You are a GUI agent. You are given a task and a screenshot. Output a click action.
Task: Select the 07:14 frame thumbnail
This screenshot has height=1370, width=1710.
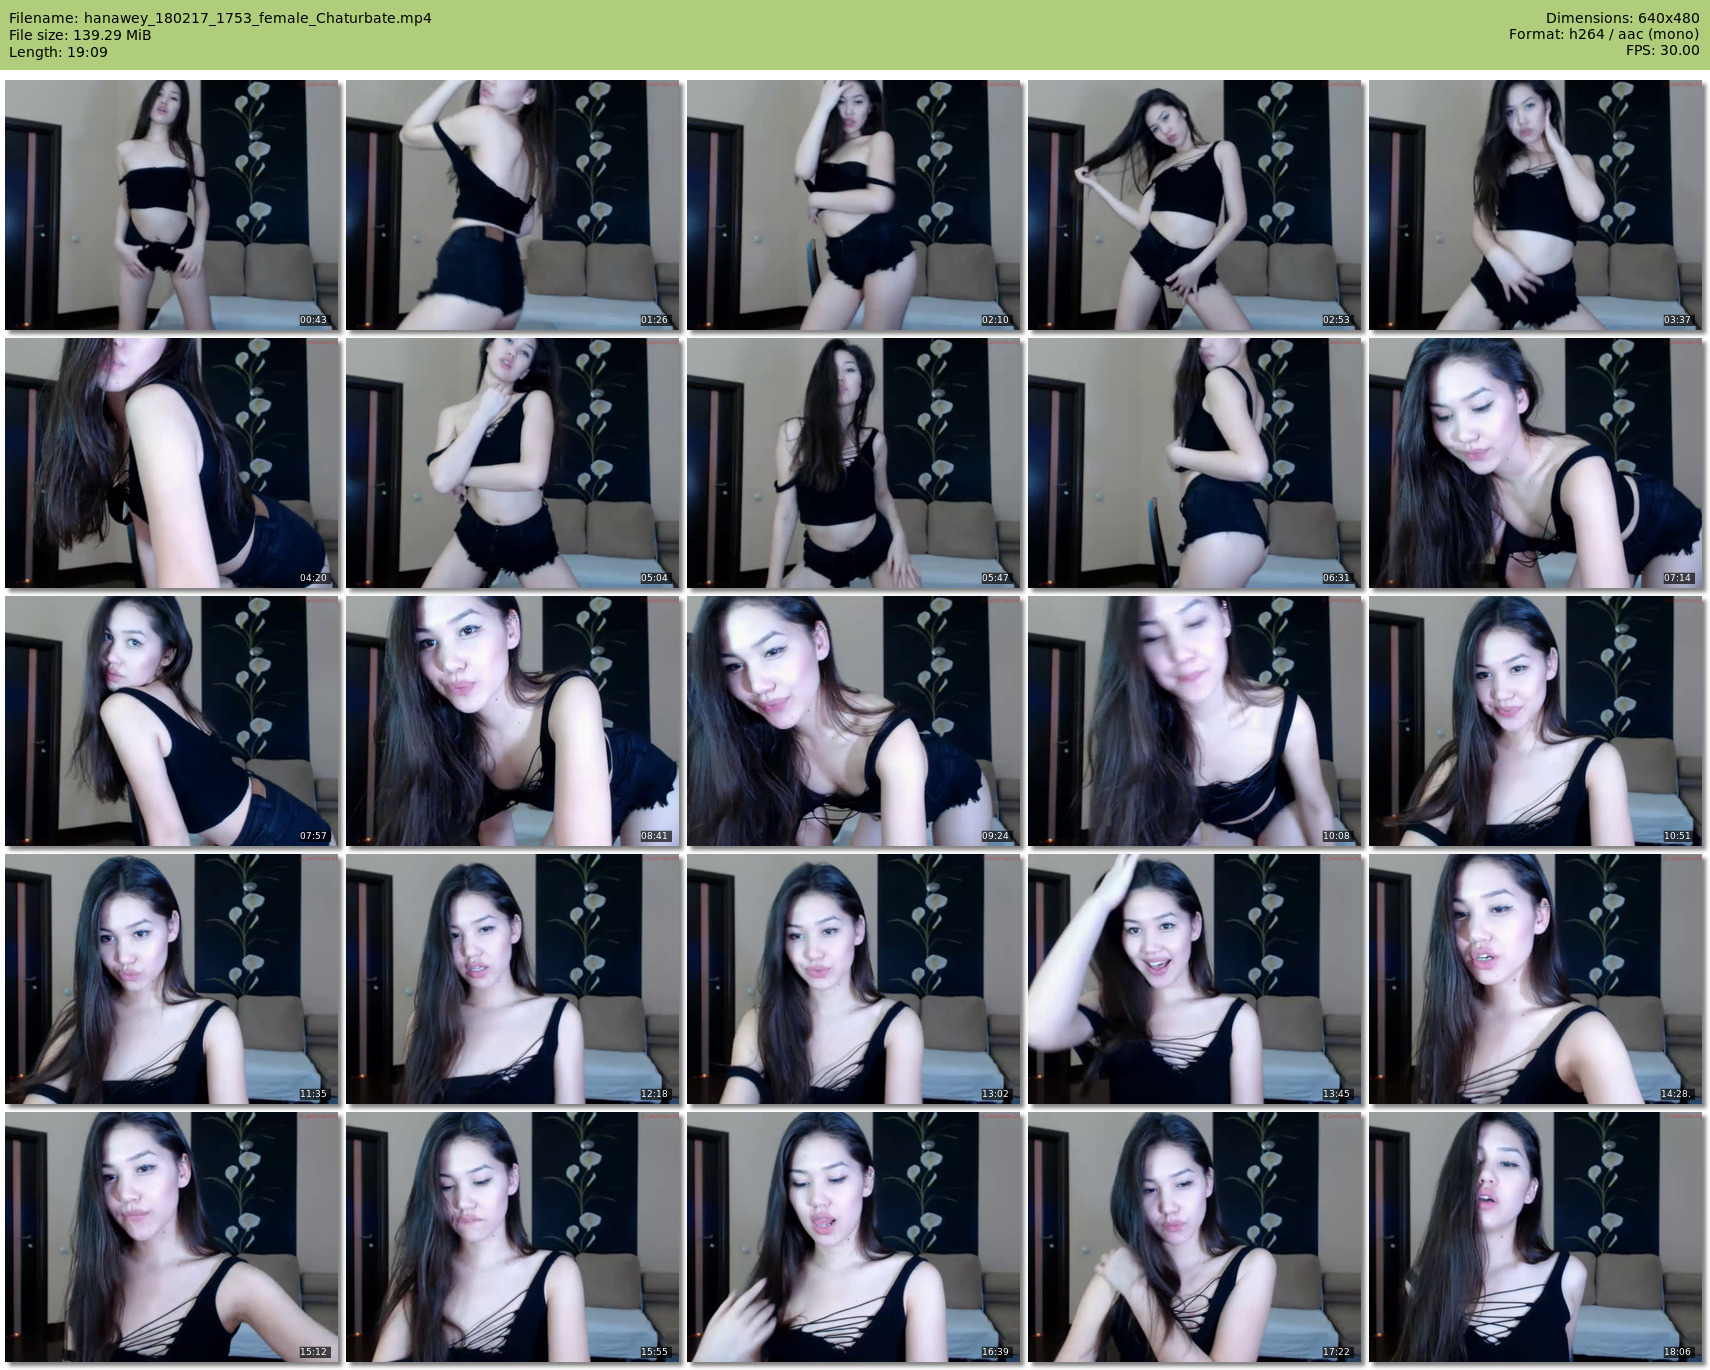click(1535, 463)
